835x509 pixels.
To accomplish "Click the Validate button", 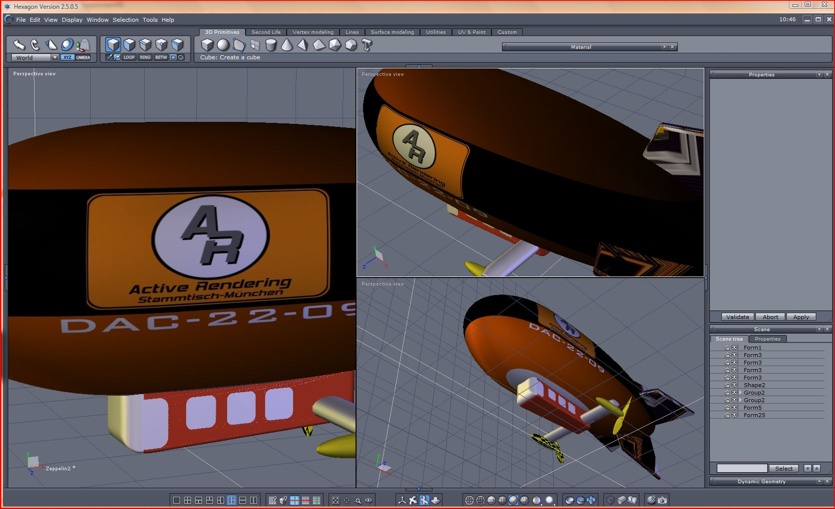I will 738,317.
